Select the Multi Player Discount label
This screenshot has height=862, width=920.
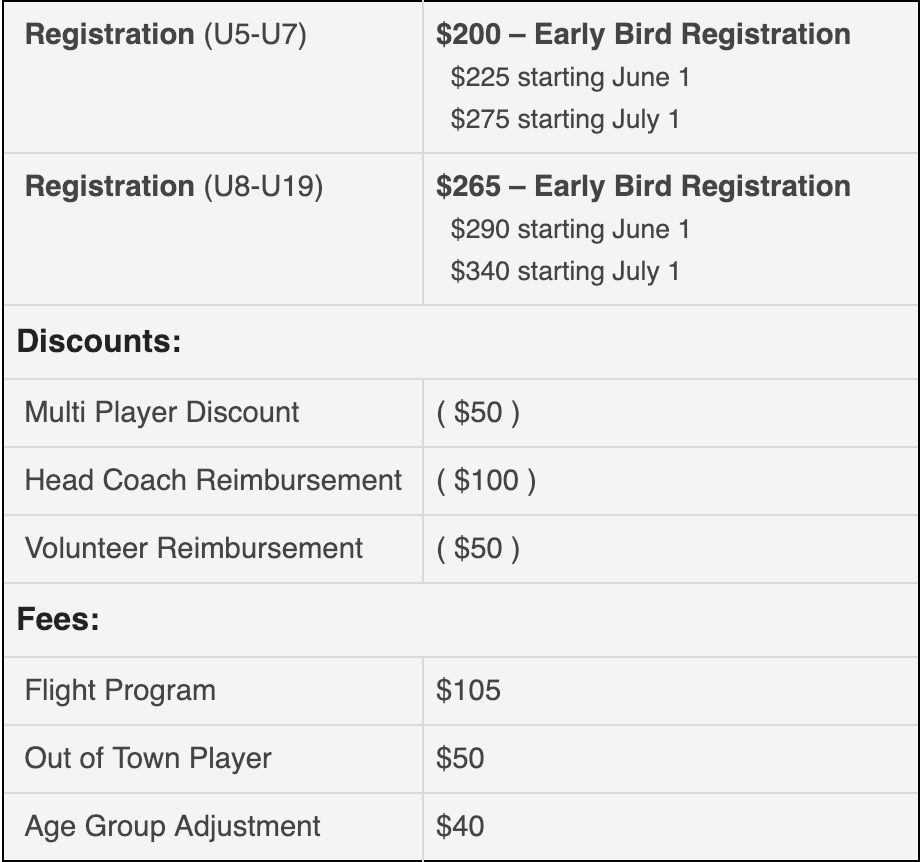click(x=162, y=412)
